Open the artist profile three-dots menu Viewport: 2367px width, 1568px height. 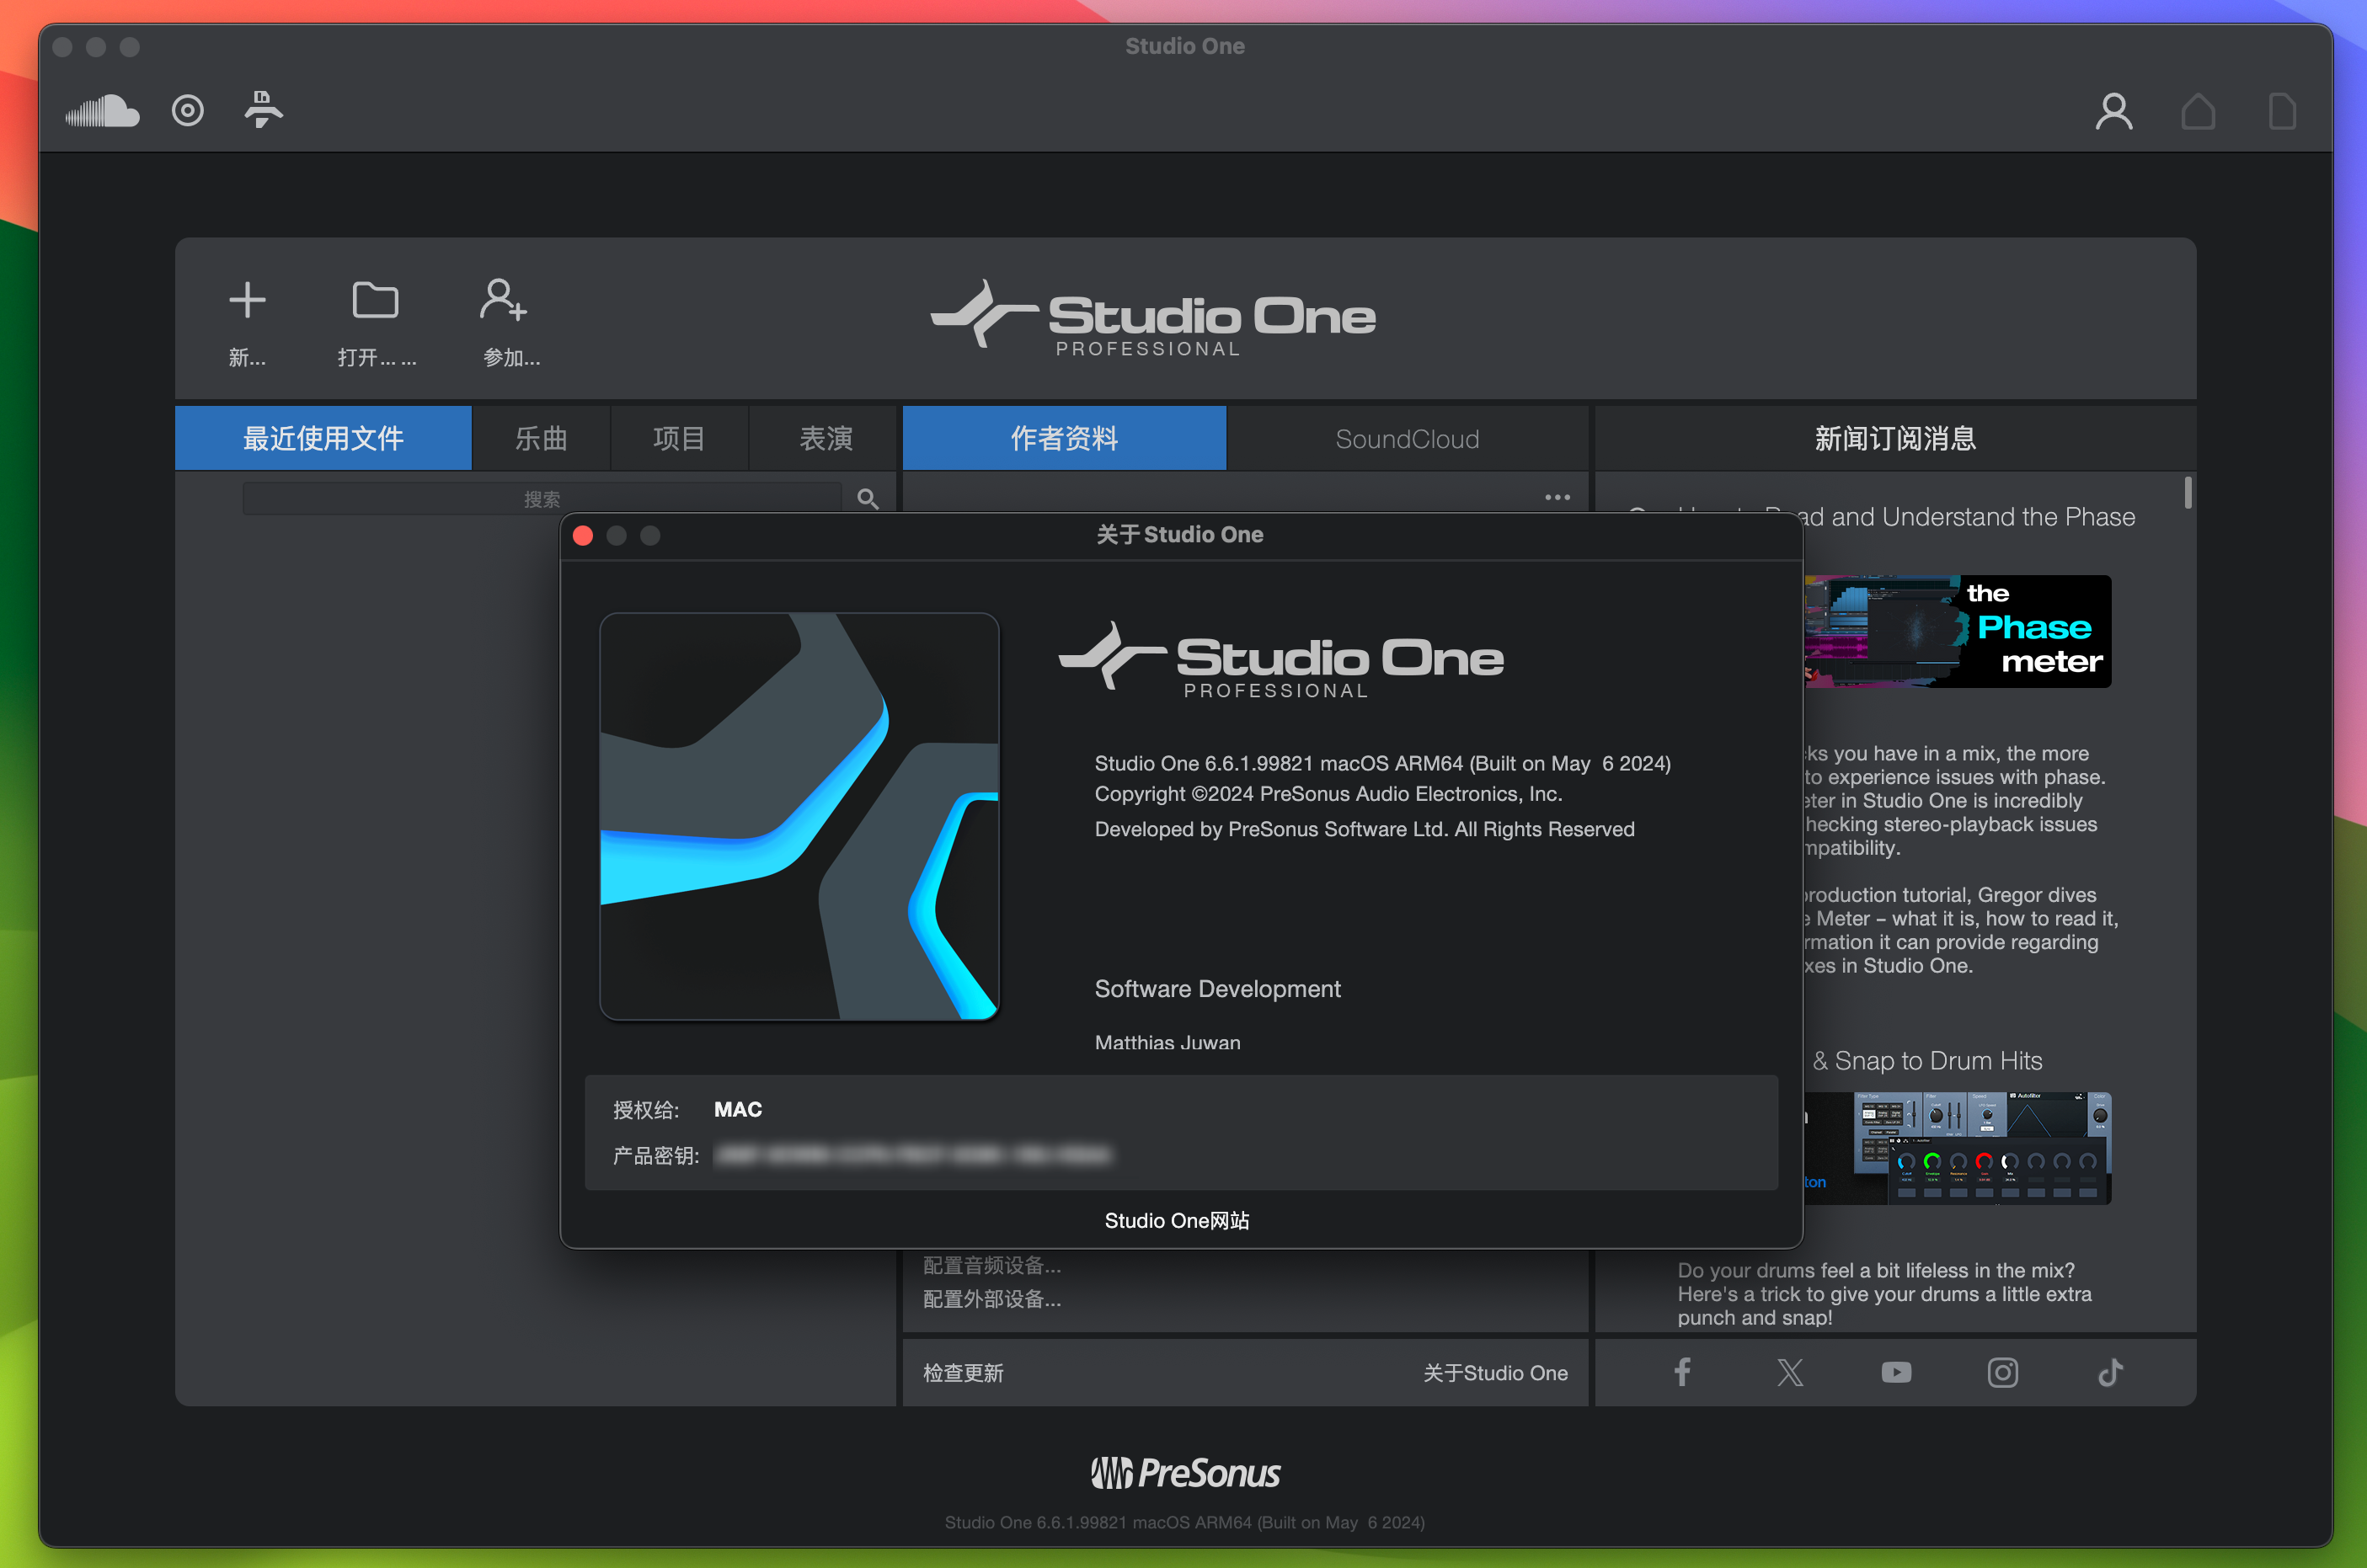[x=1557, y=497]
